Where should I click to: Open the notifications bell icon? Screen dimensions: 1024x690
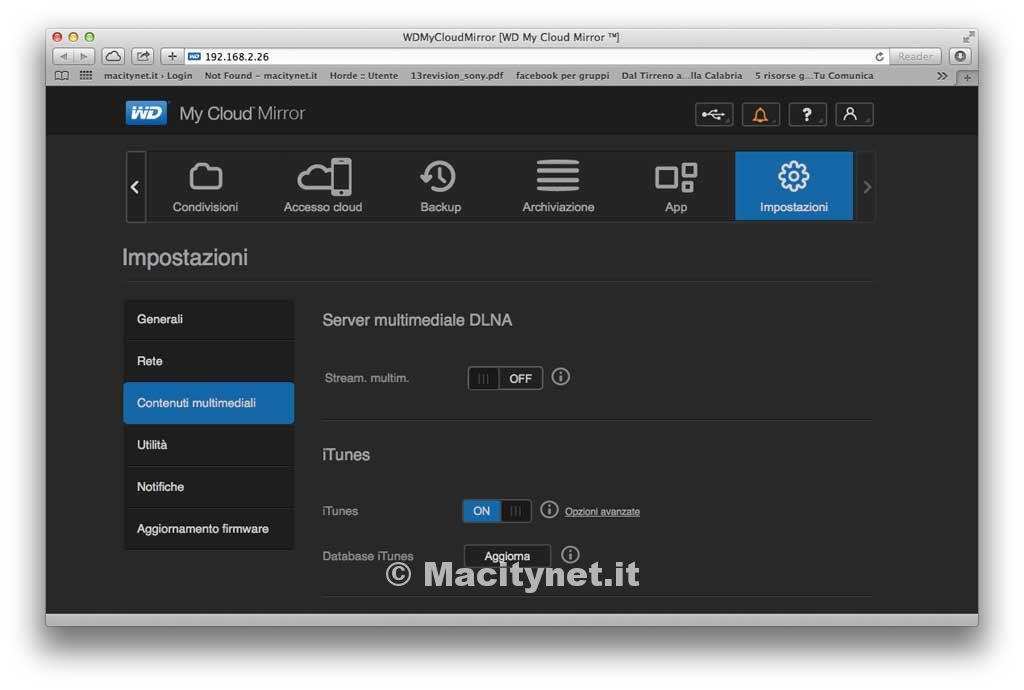[760, 114]
